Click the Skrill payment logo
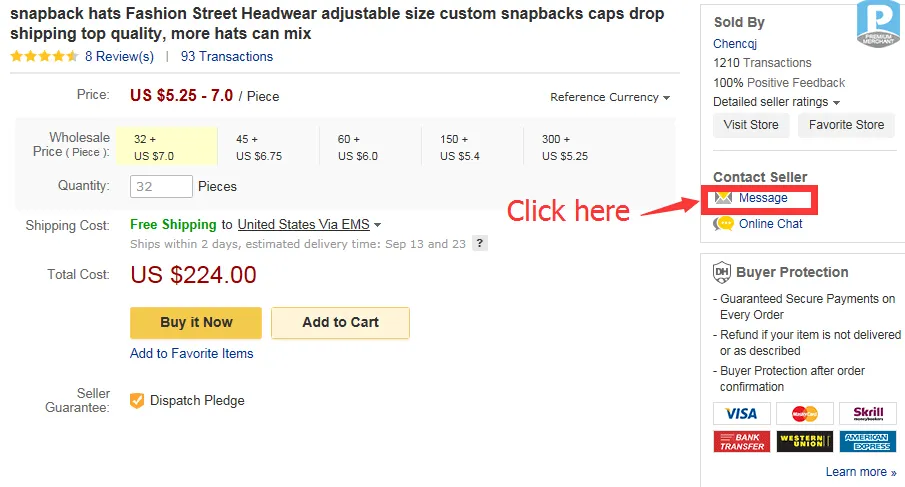This screenshot has width=905, height=487. 867,414
